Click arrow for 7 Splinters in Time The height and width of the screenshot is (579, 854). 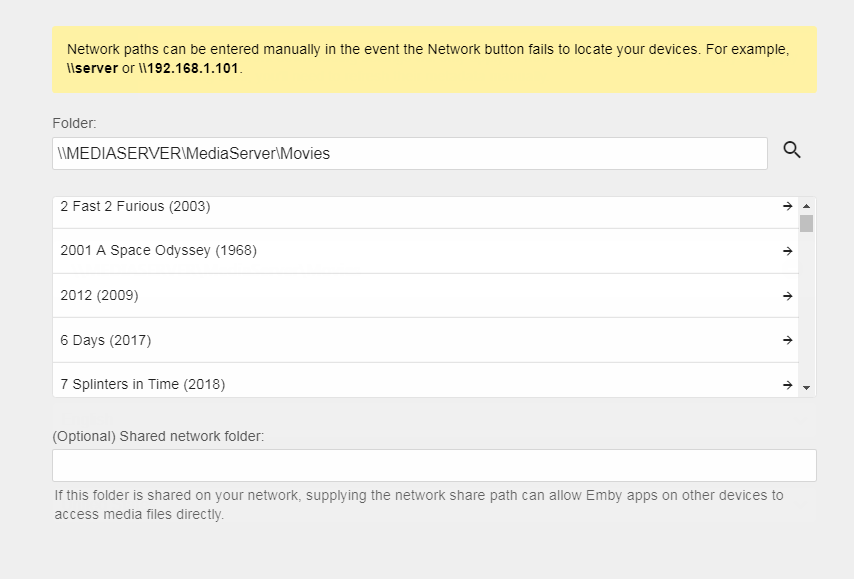coord(788,384)
